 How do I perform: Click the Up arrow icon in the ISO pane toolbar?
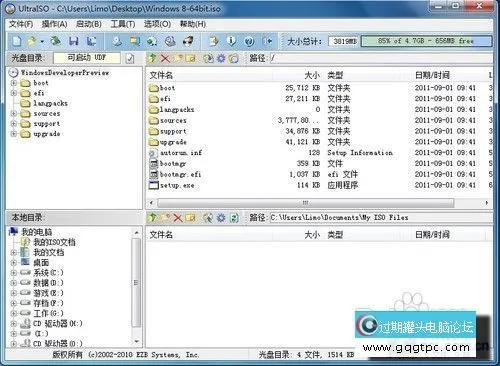pos(153,58)
